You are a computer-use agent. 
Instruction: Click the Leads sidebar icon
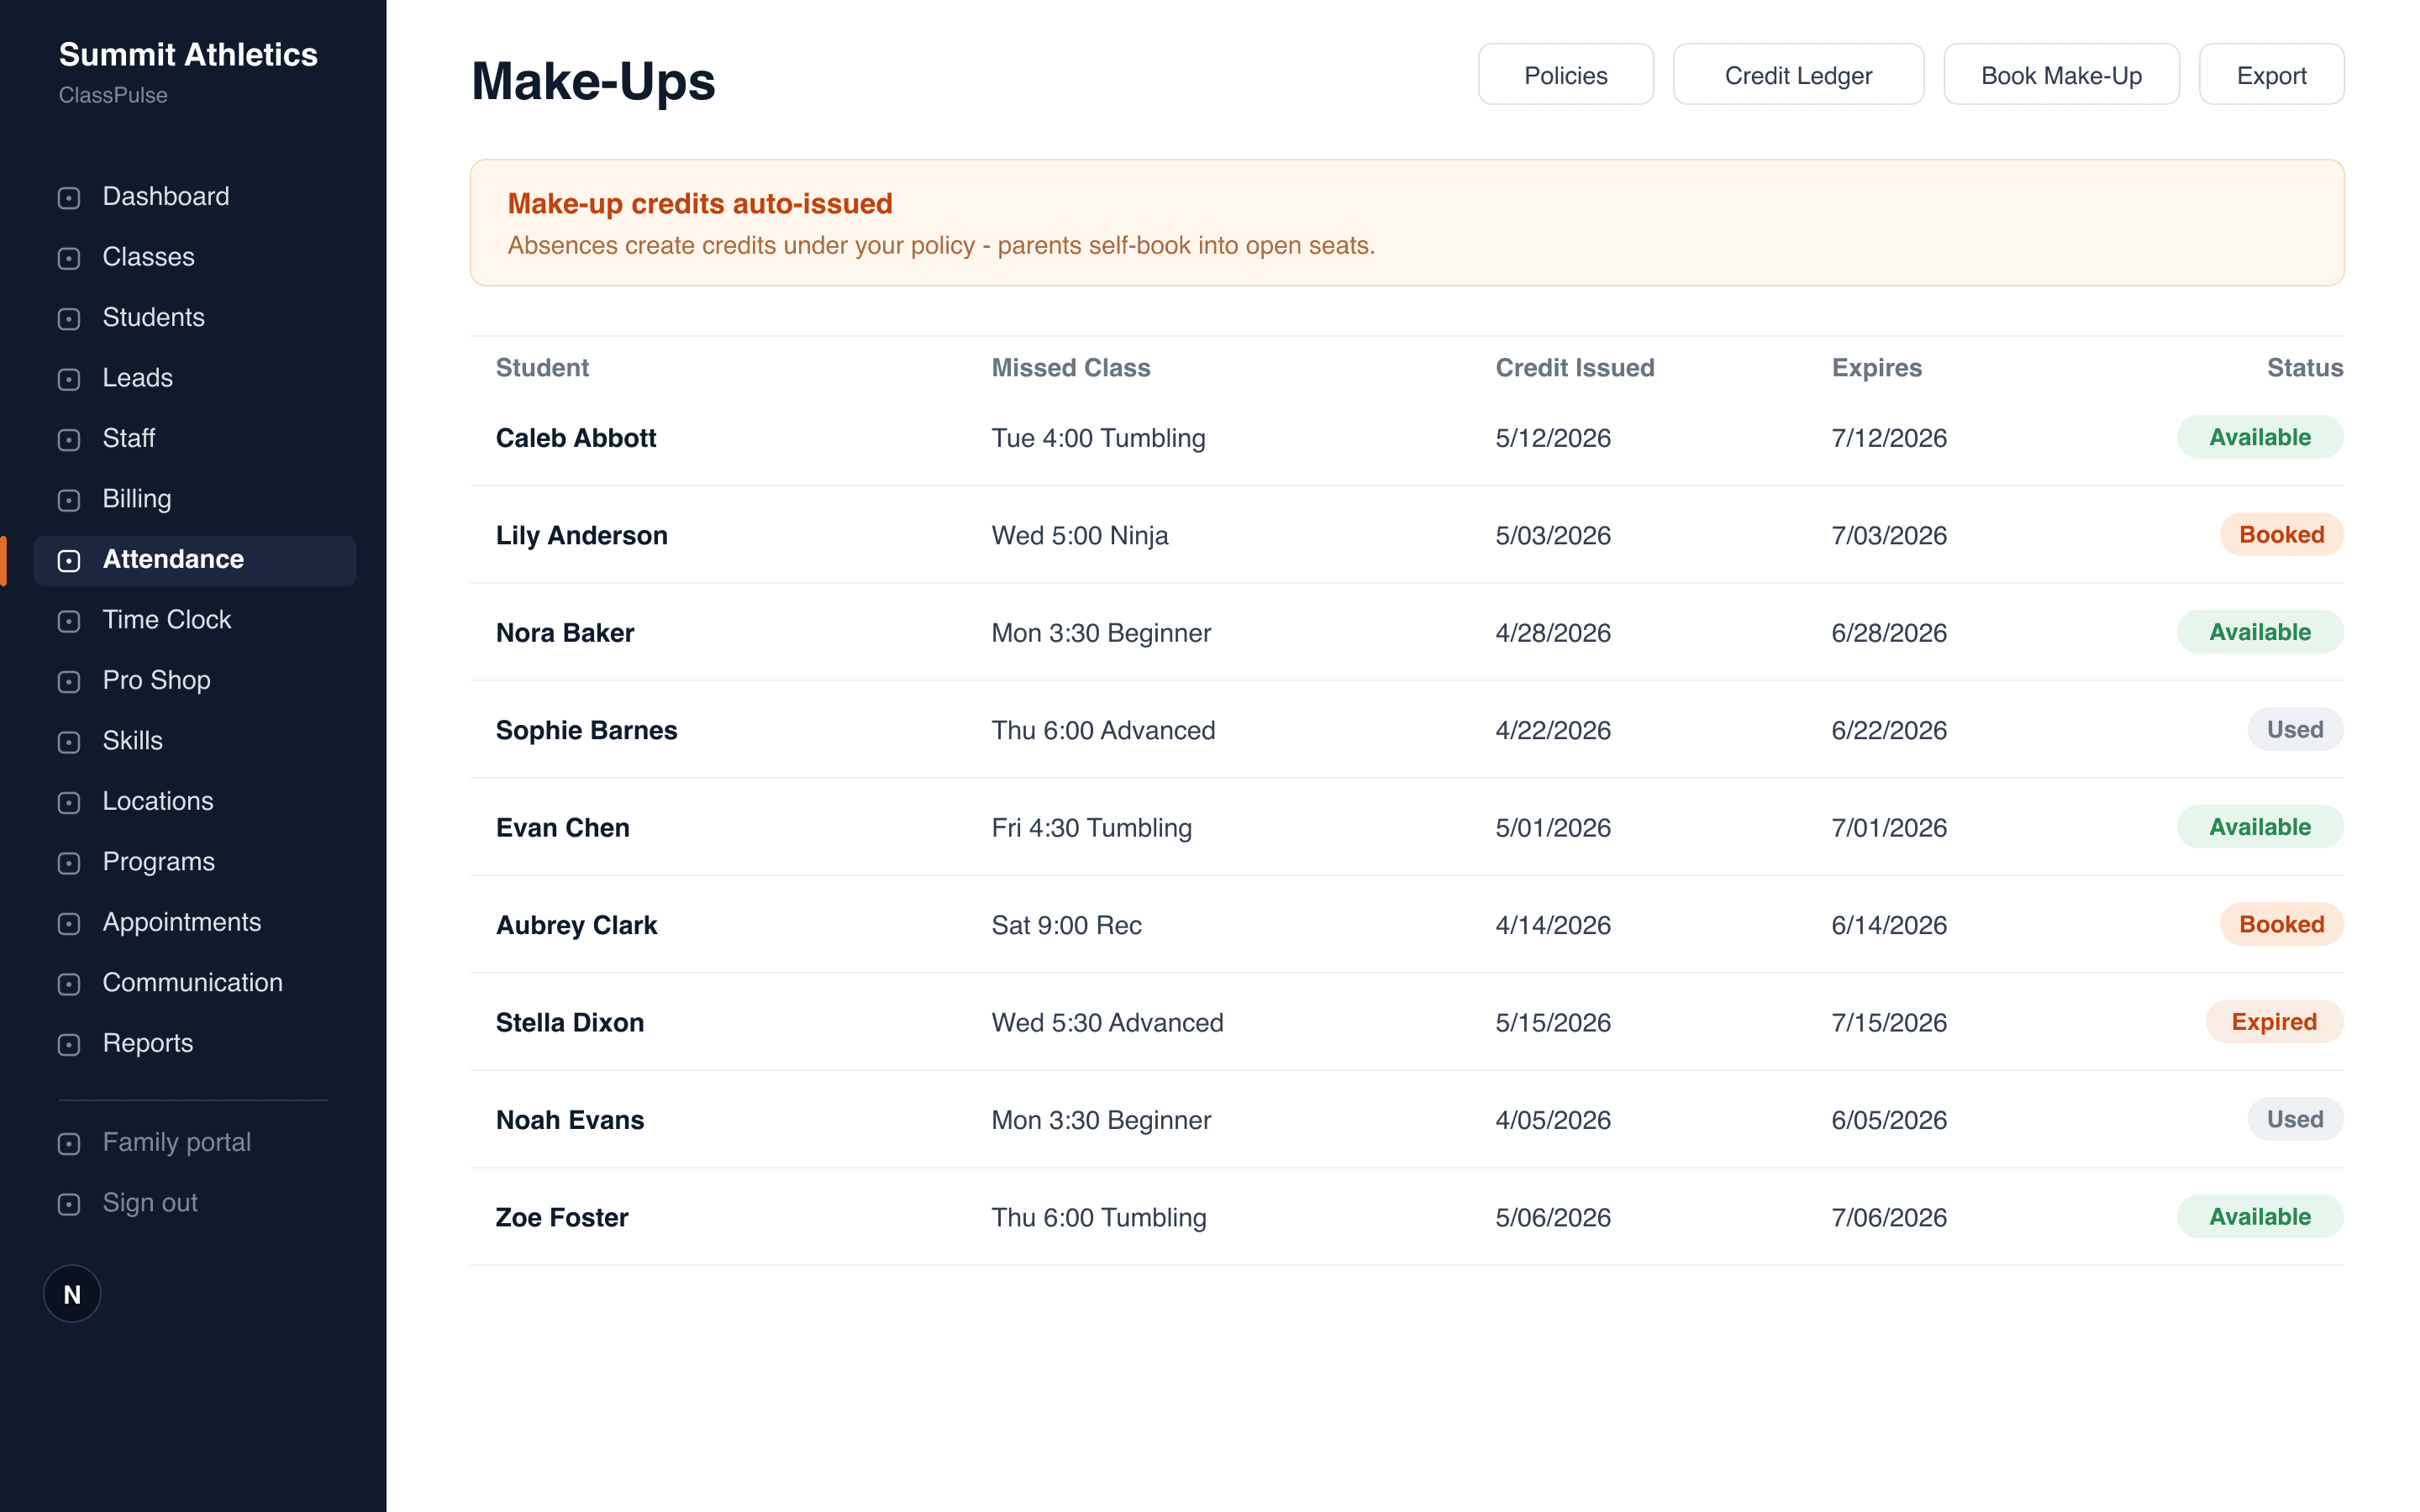[69, 379]
